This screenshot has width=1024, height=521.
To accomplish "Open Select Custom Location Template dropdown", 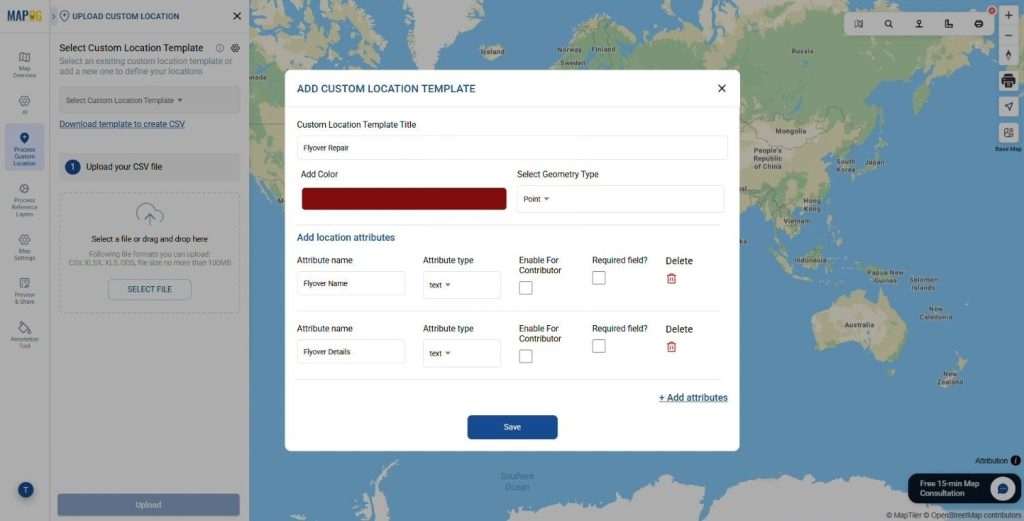I will (x=150, y=100).
